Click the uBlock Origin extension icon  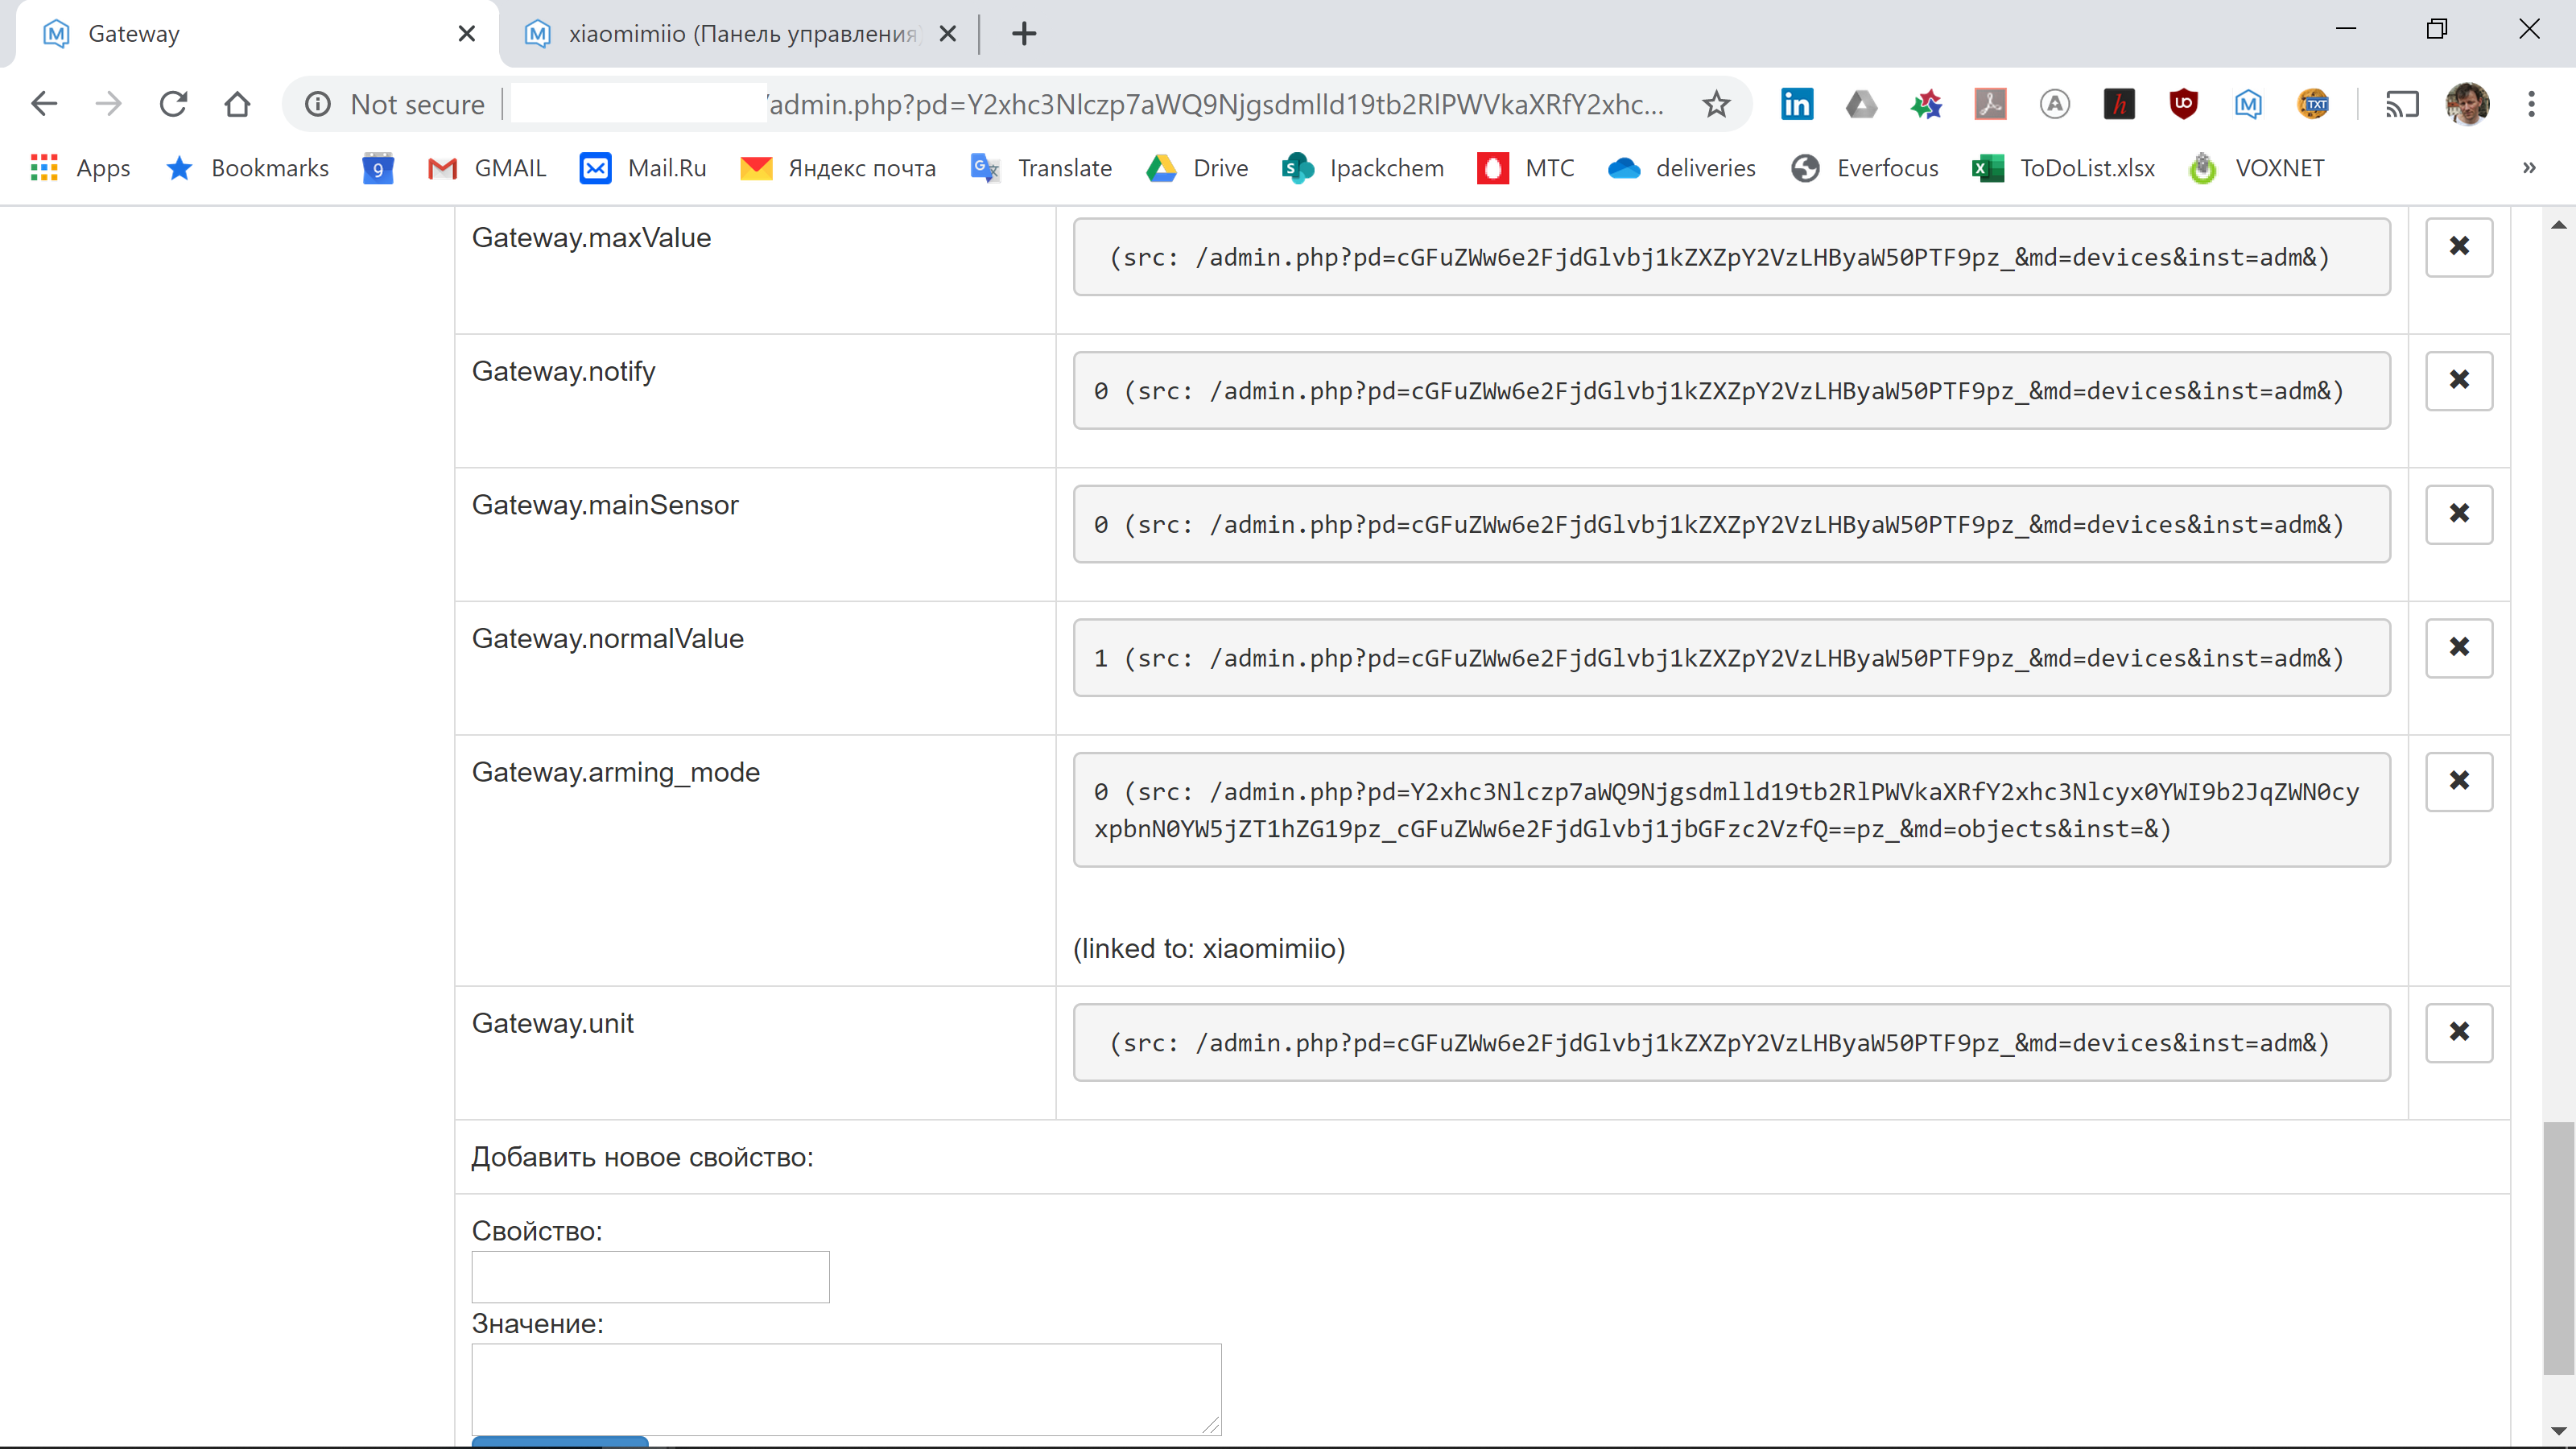click(2183, 104)
